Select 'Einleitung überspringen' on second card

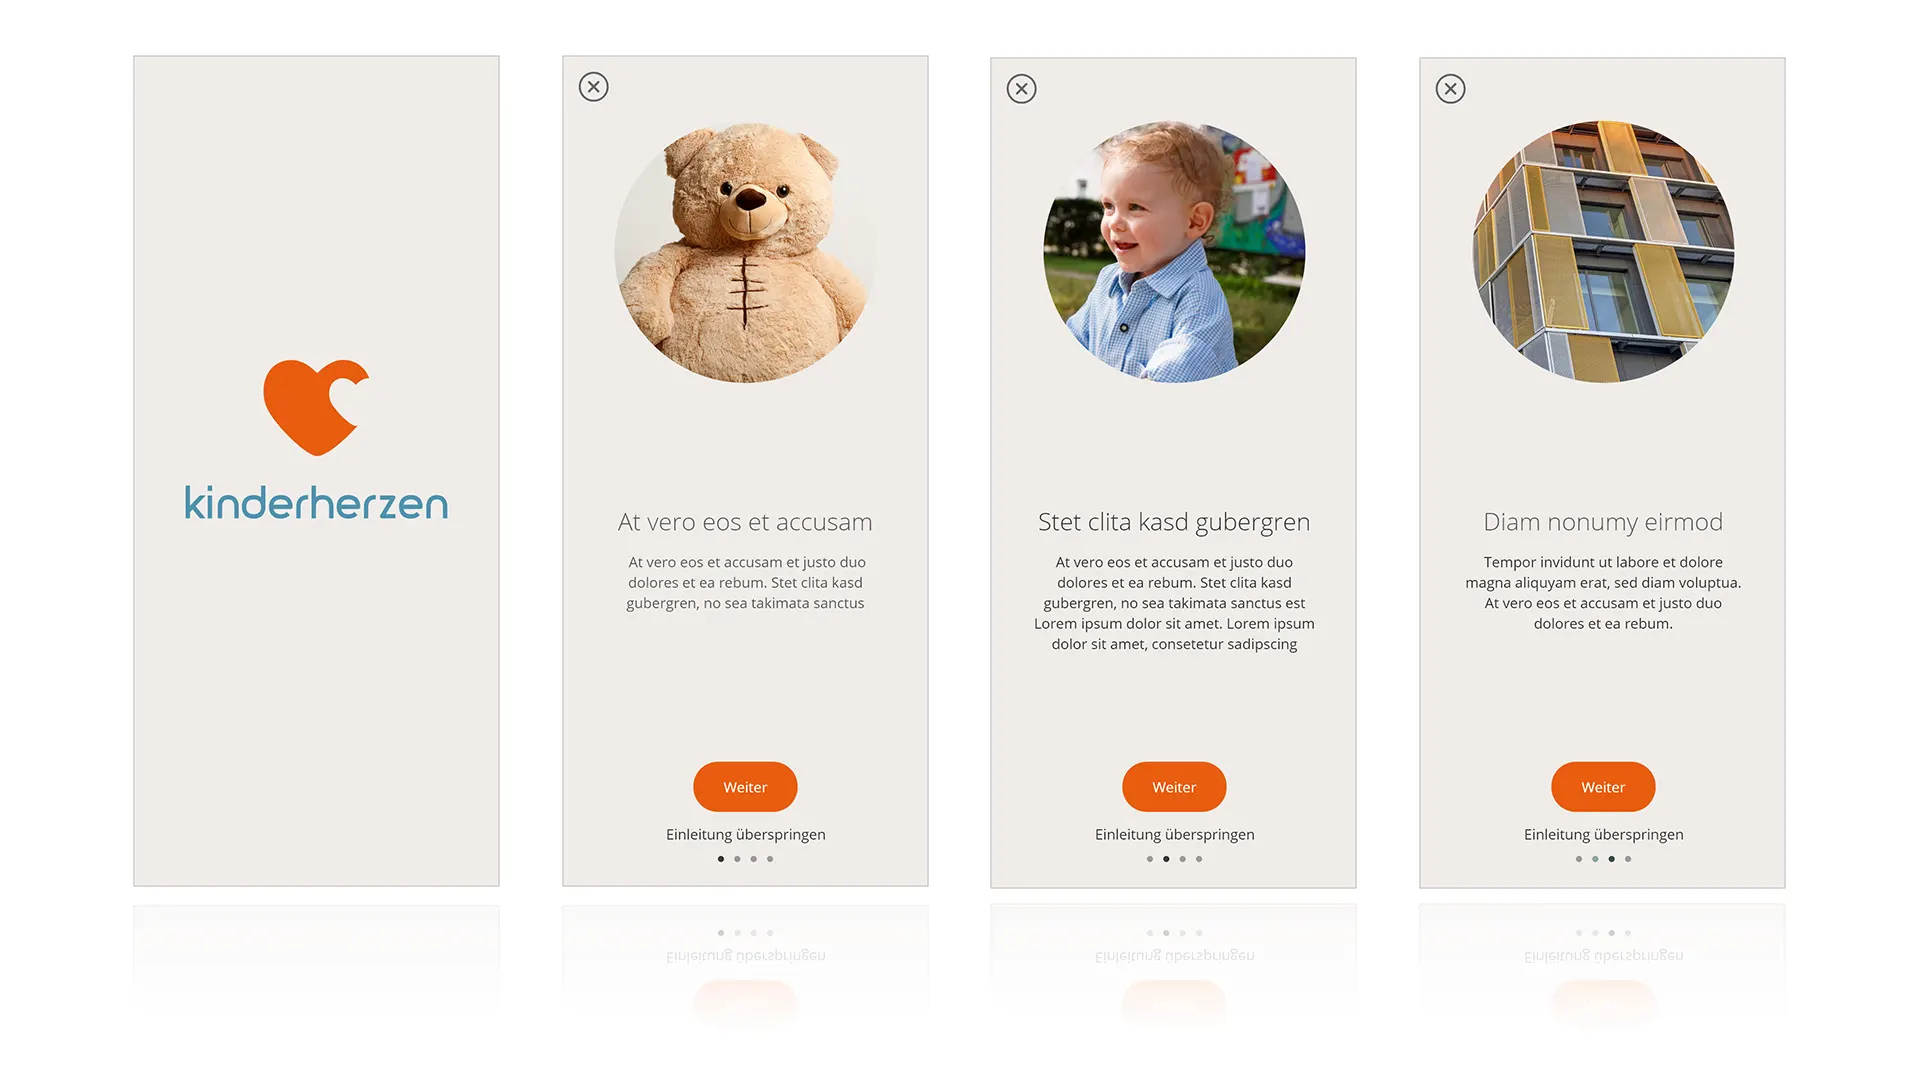point(745,833)
